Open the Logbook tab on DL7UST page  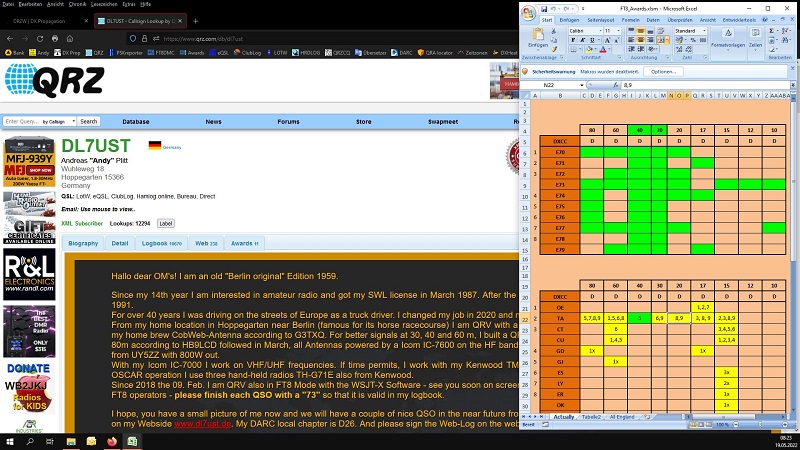coord(162,243)
